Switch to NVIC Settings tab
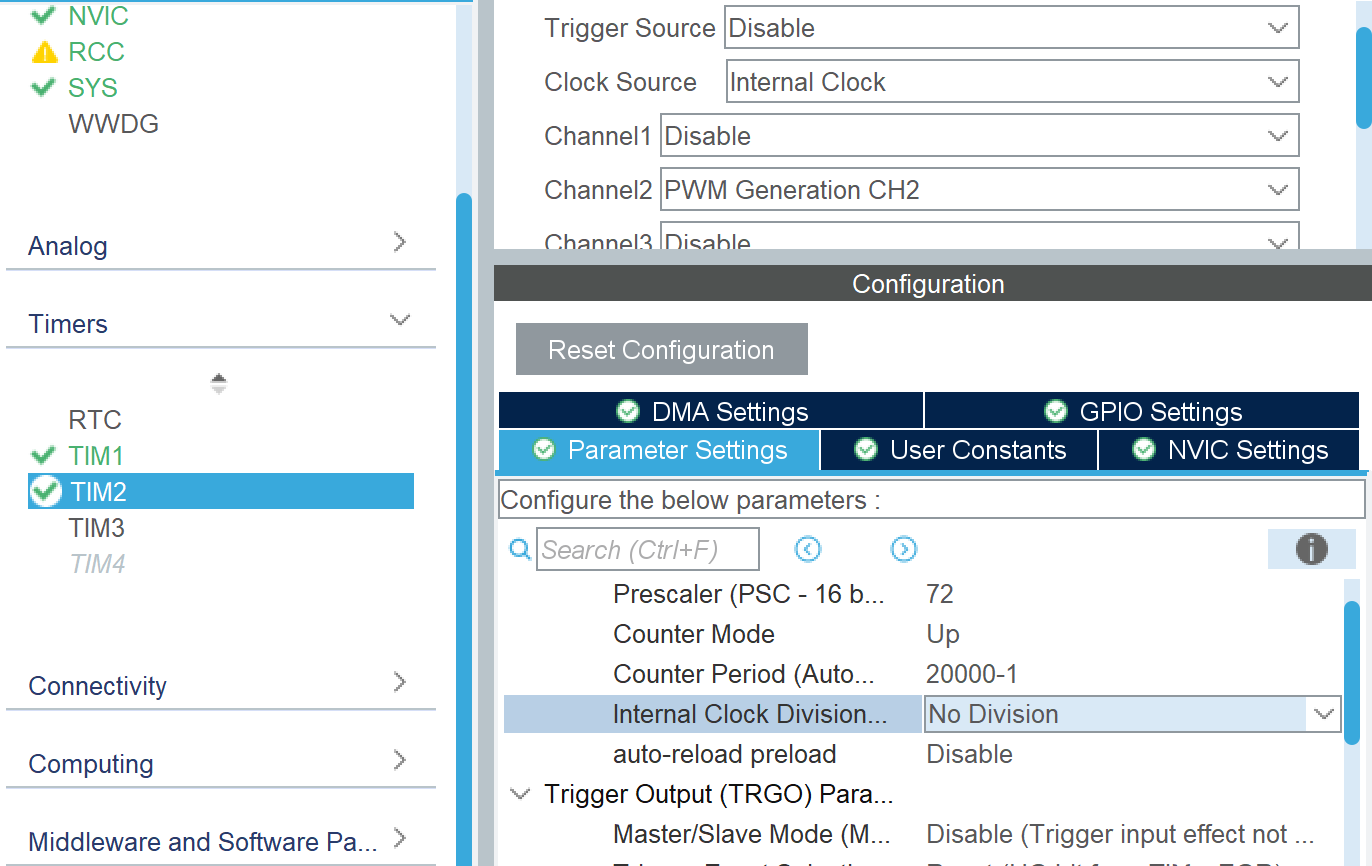The height and width of the screenshot is (866, 1372). click(x=1229, y=450)
